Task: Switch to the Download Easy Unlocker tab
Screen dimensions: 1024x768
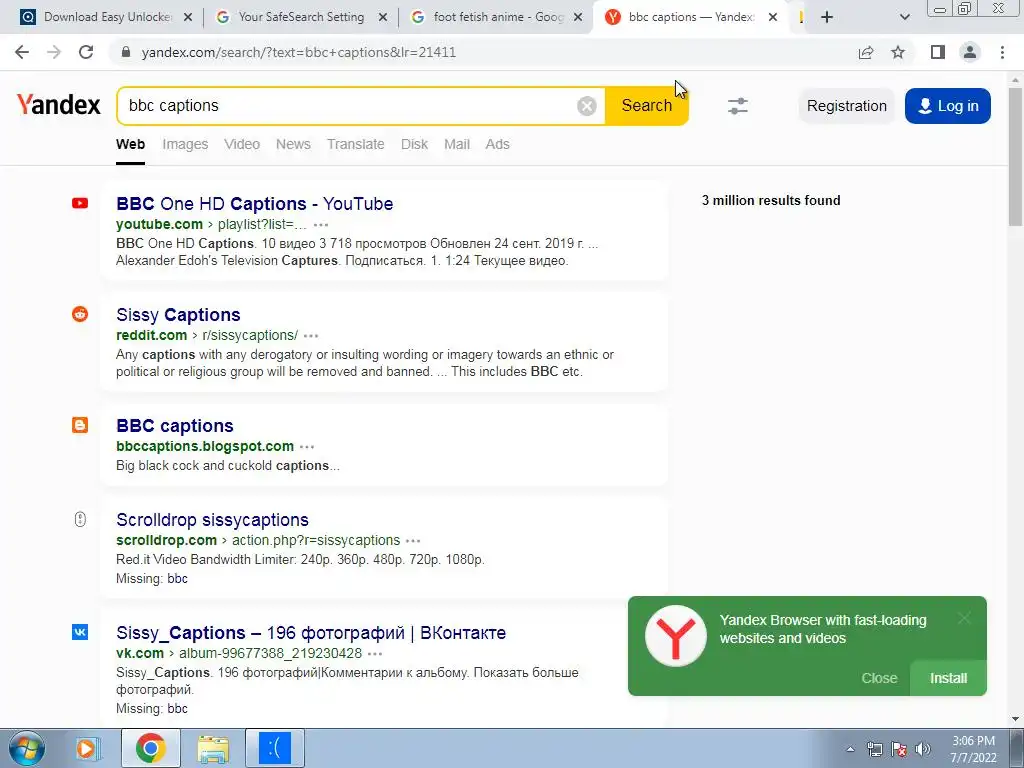Action: (x=104, y=18)
